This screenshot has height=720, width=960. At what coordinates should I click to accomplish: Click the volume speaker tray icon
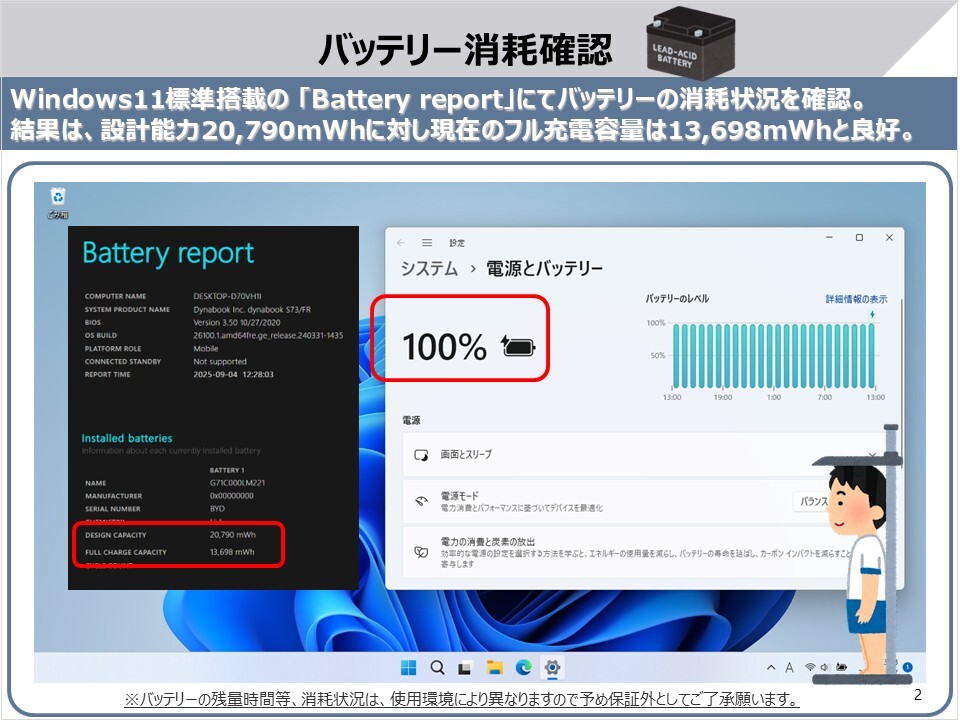825,667
